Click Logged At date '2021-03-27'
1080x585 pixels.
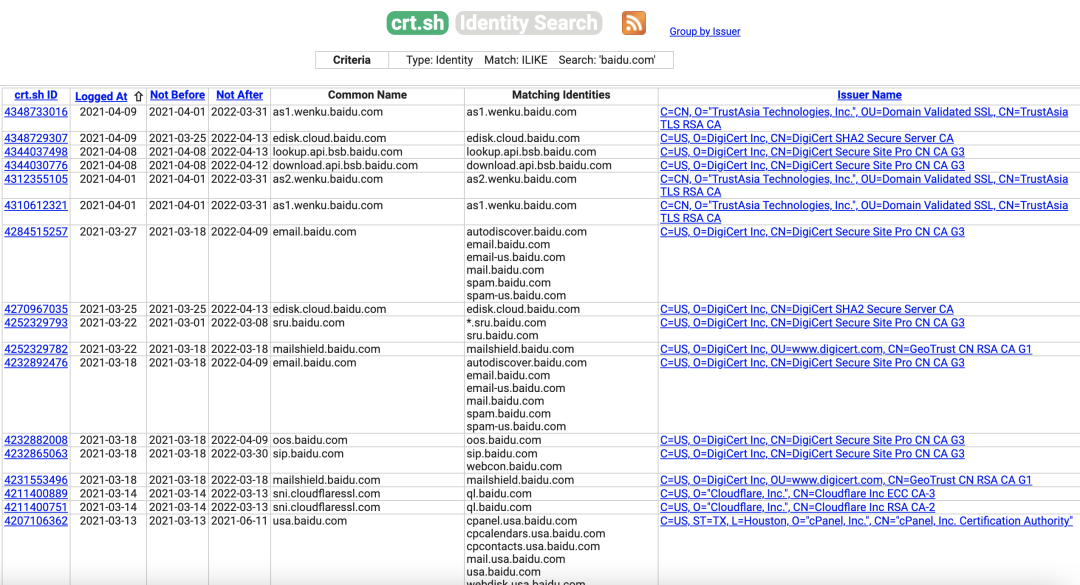[x=108, y=232]
